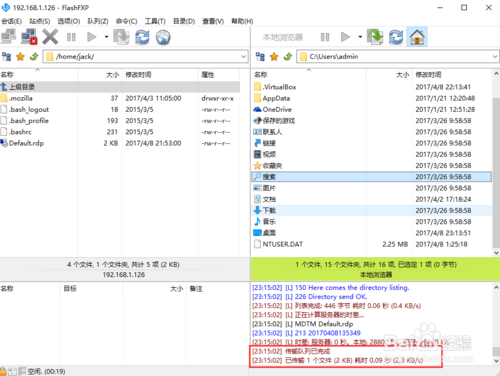Image resolution: width=500 pixels, height=376 pixels.
Task: Sort remote files by 大小 column
Action: 100,75
